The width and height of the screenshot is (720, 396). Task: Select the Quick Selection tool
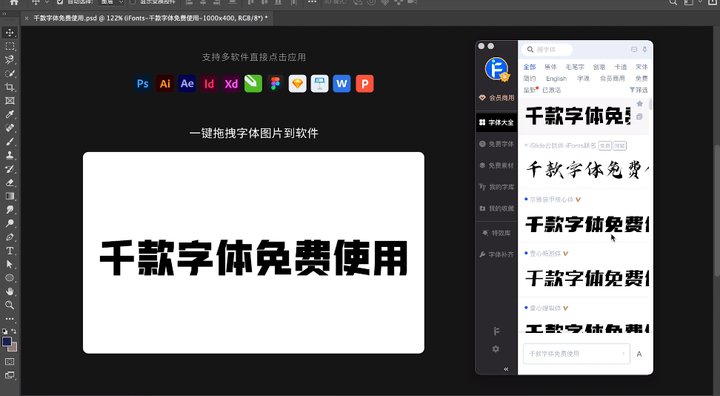[10, 74]
